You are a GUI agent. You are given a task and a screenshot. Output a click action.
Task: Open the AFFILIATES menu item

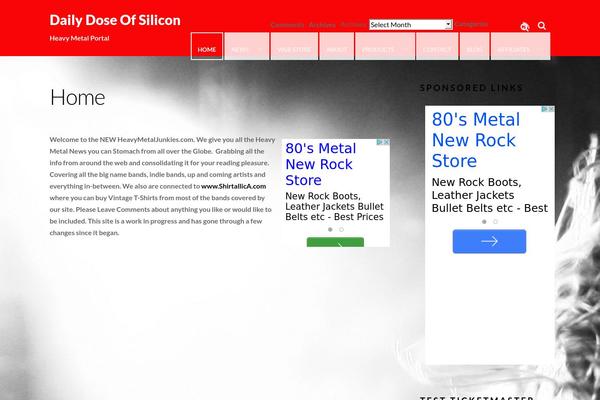(x=520, y=46)
